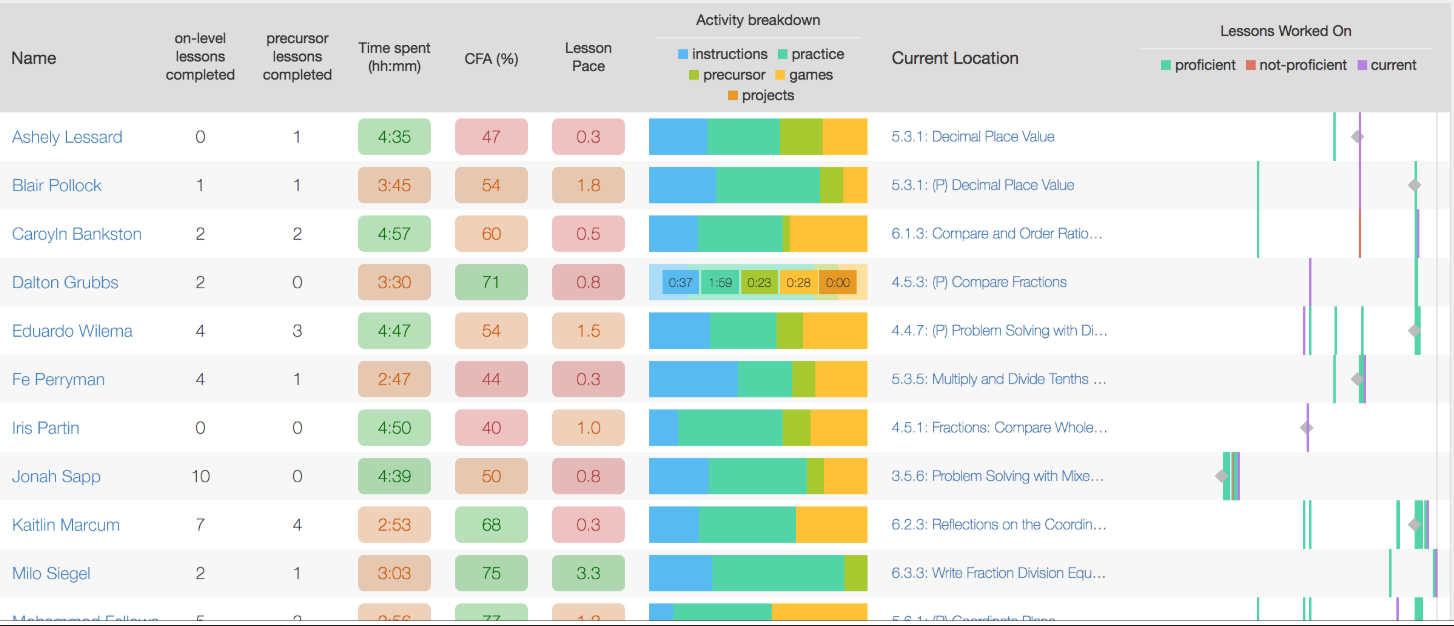Click the purple current legend swatch

point(1362,66)
